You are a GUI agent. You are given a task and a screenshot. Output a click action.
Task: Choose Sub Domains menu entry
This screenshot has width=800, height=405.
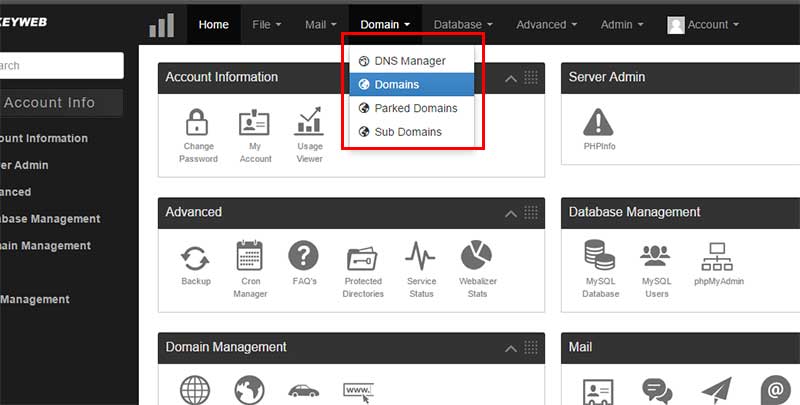click(412, 132)
